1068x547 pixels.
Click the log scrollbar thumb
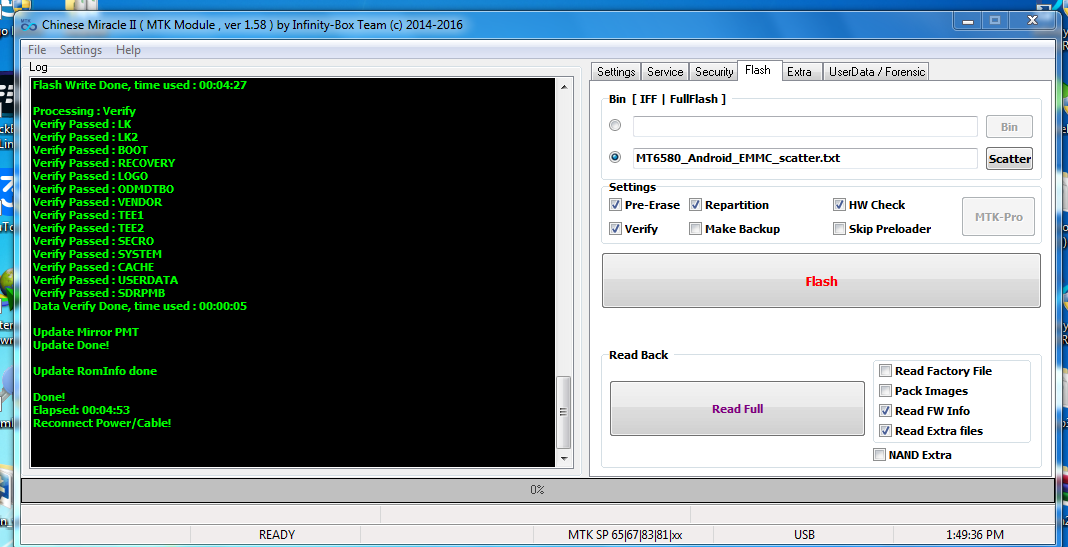(563, 411)
